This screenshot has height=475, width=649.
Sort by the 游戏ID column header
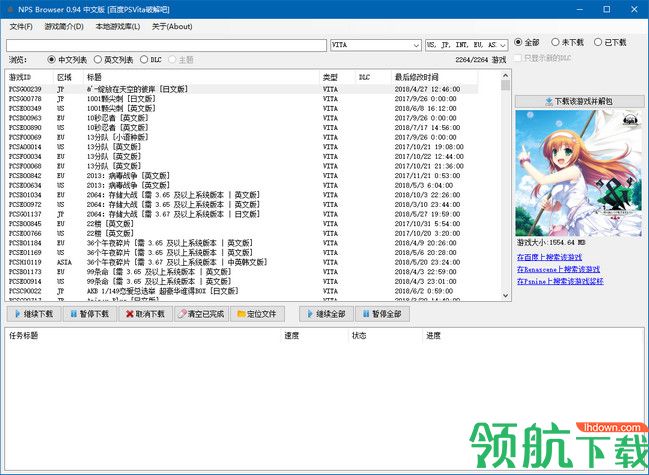[29, 77]
